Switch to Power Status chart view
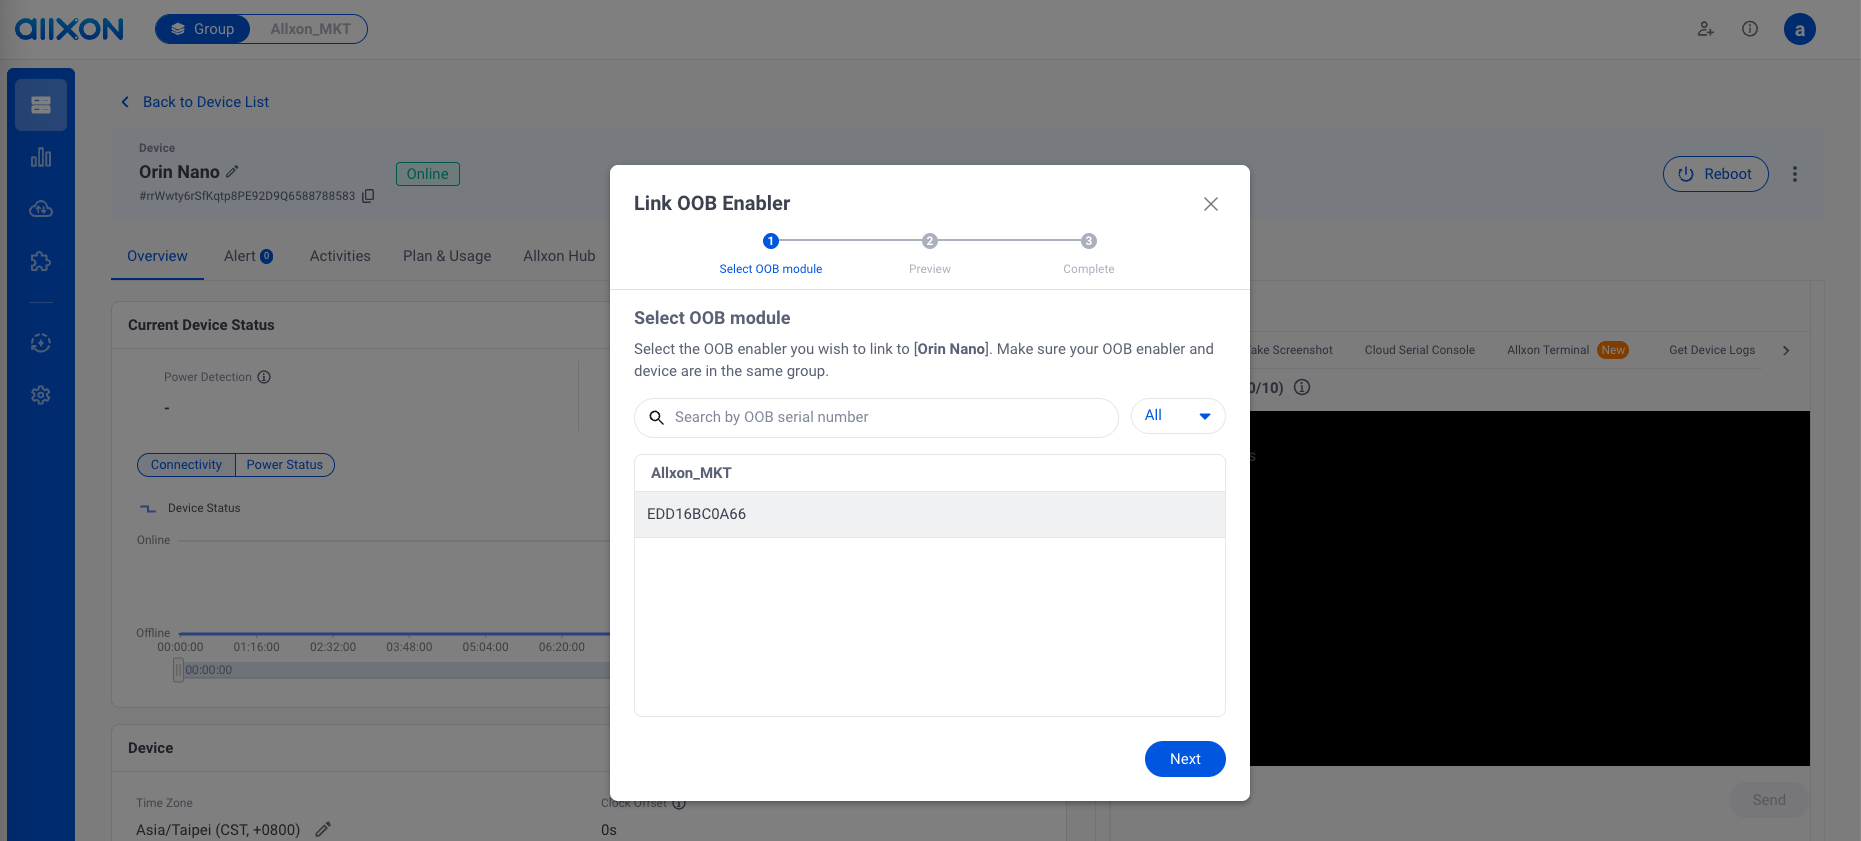 pos(285,465)
